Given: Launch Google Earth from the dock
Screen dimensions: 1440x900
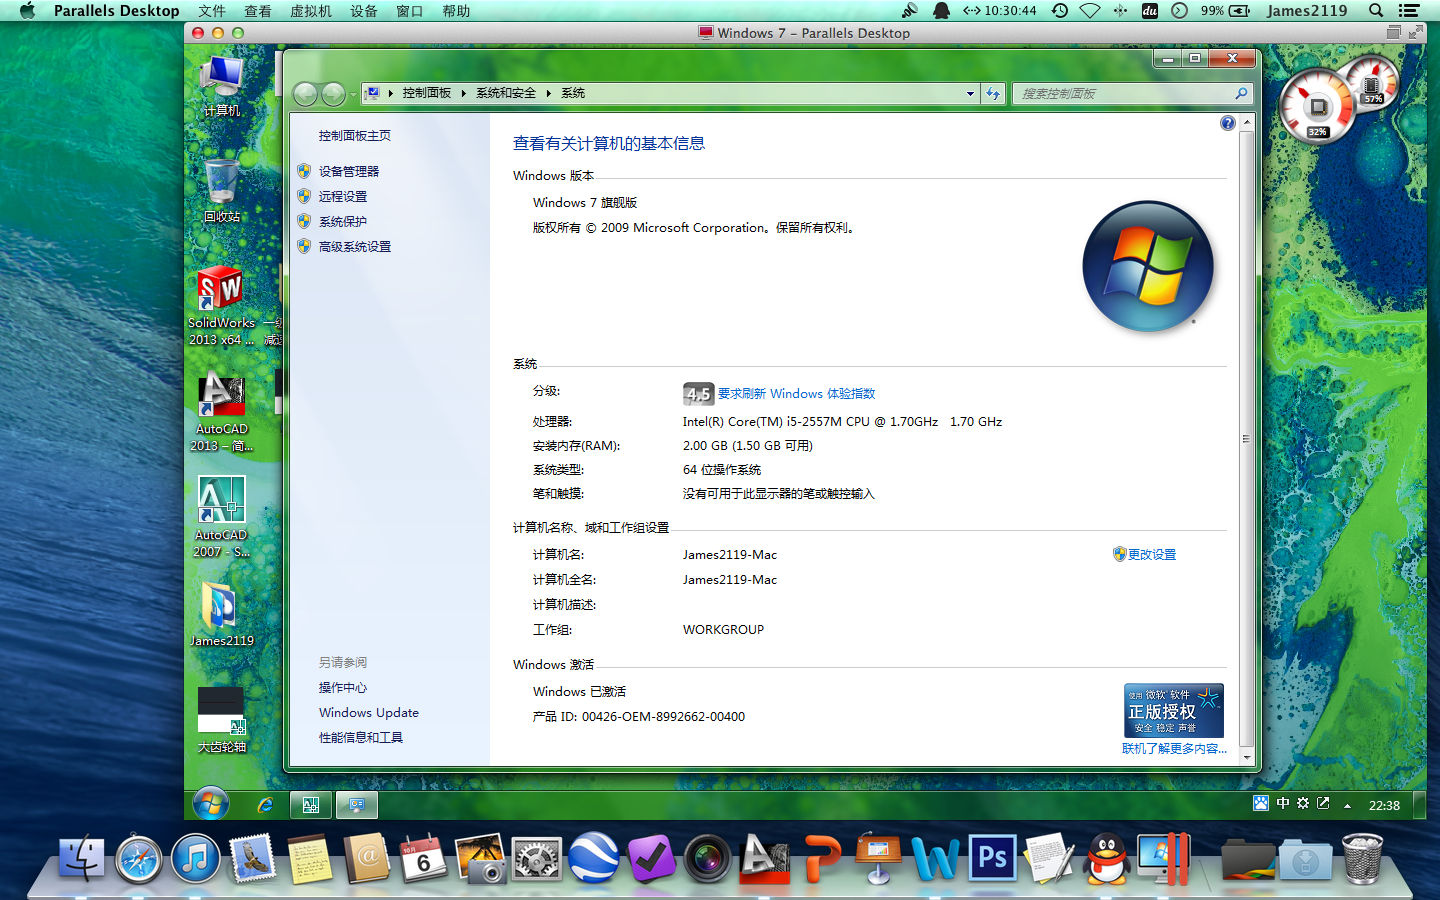Looking at the screenshot, I should pyautogui.click(x=594, y=858).
